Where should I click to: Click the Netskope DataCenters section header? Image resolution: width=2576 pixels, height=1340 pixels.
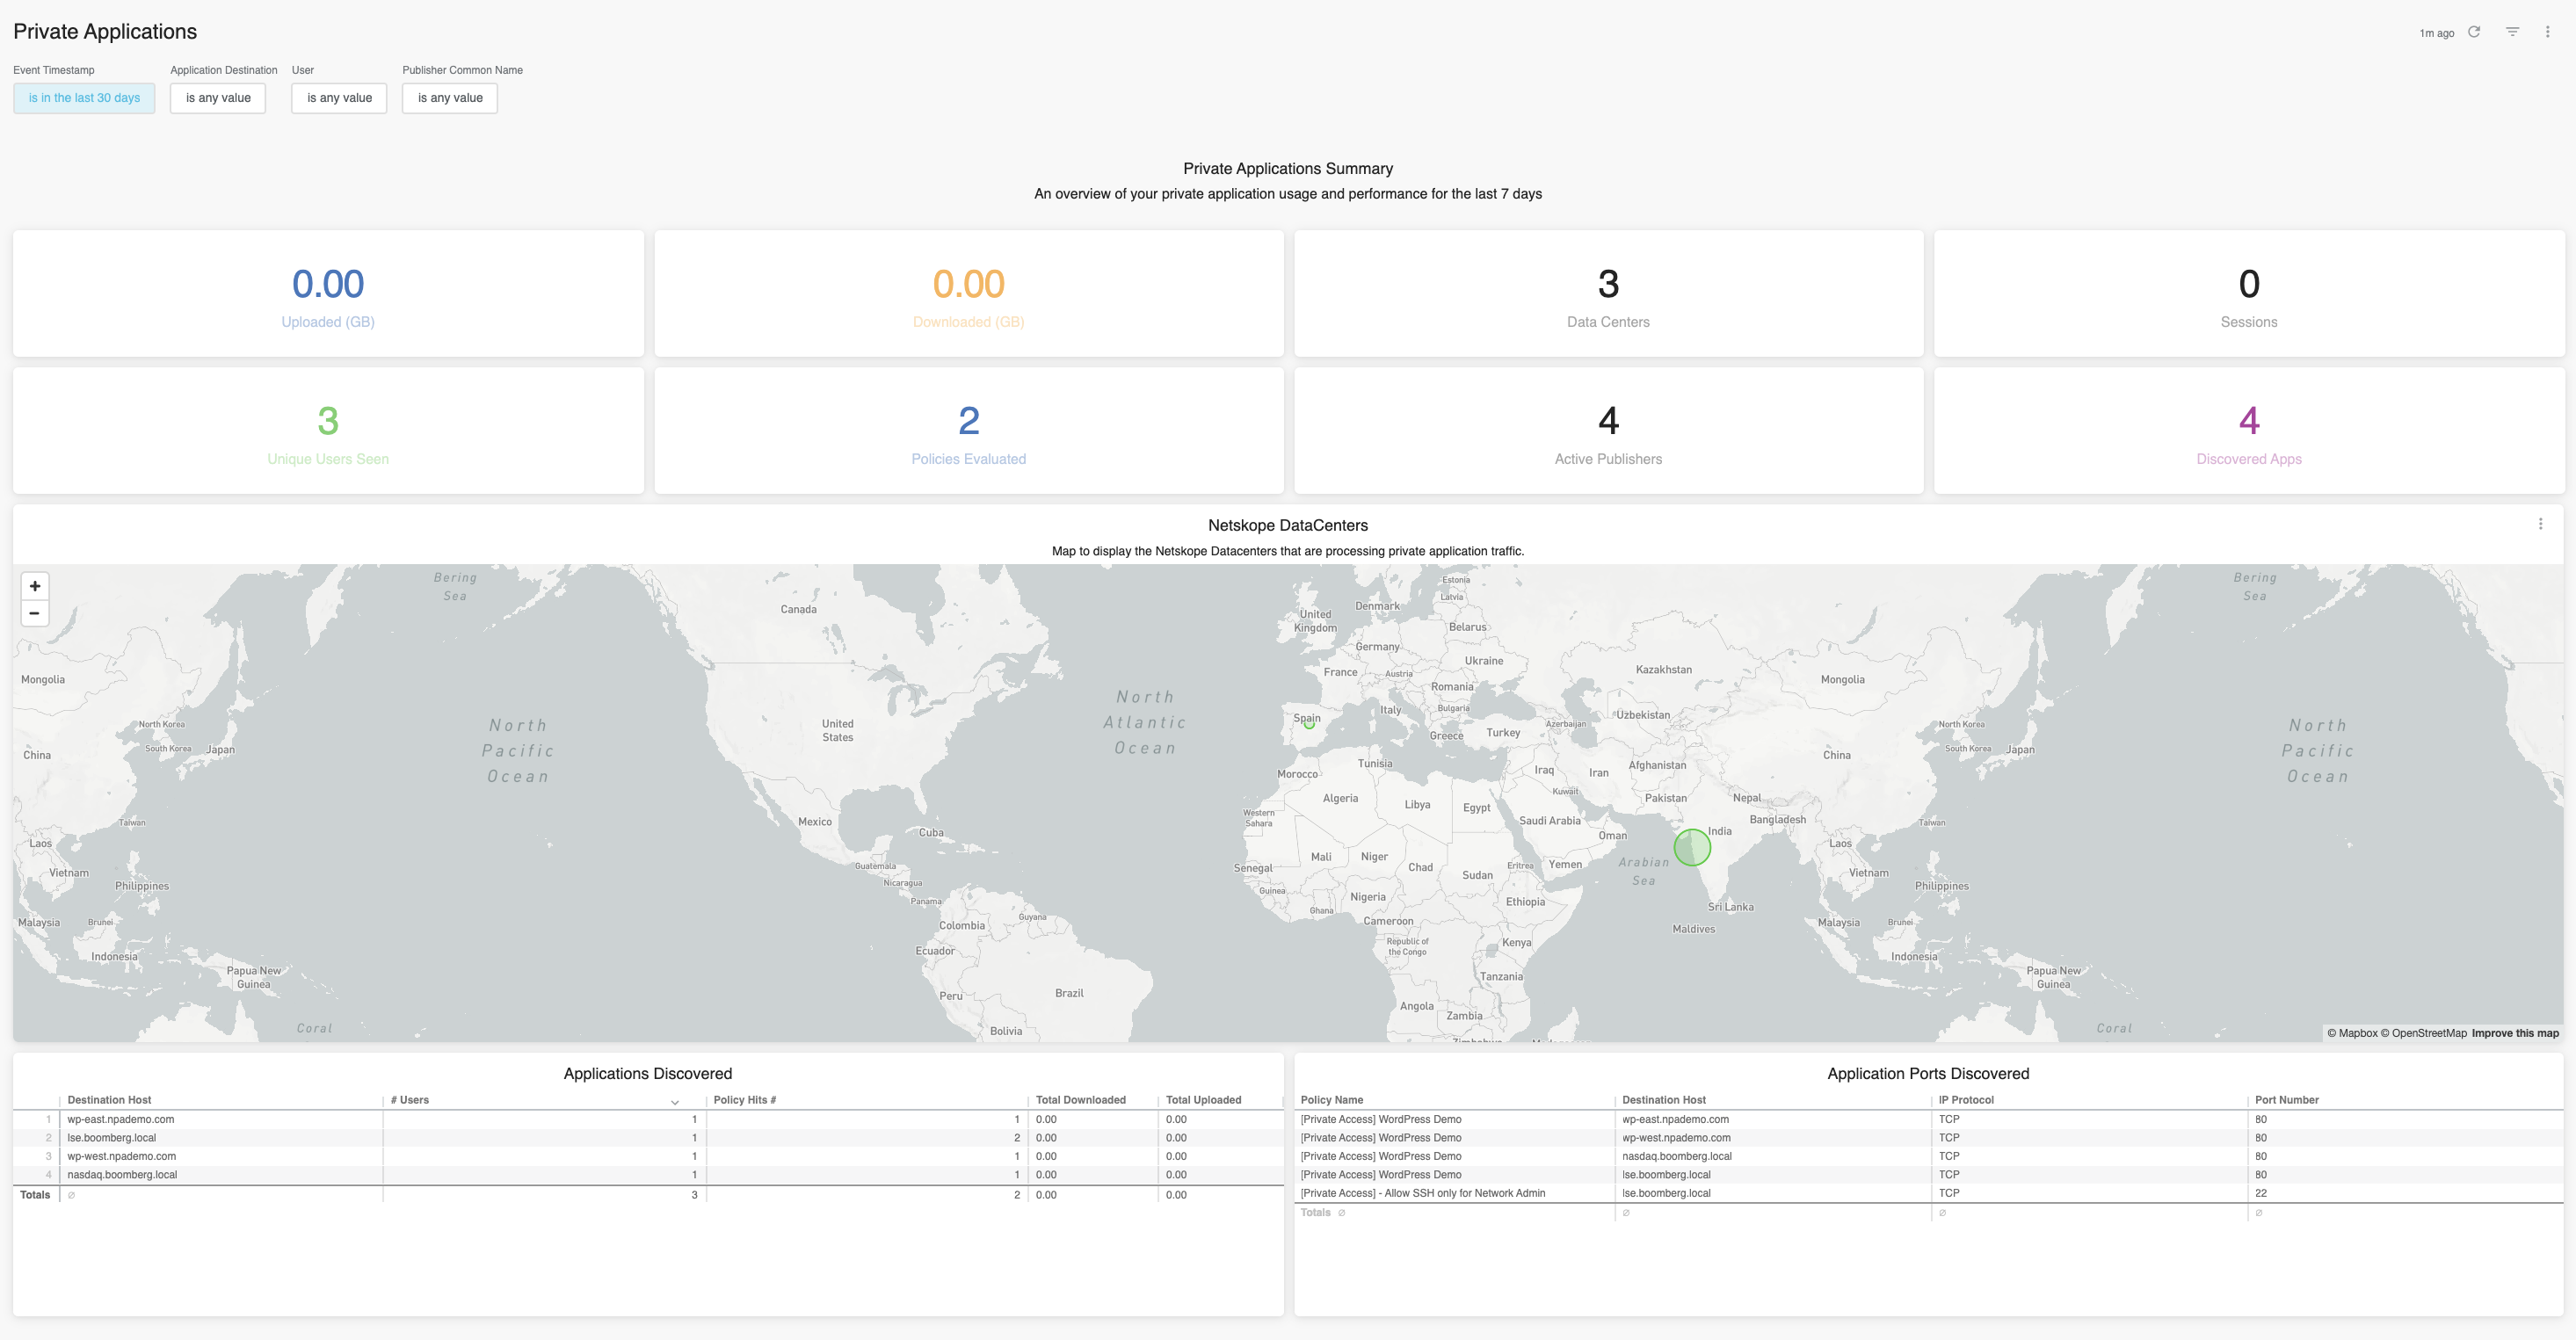(x=1288, y=525)
